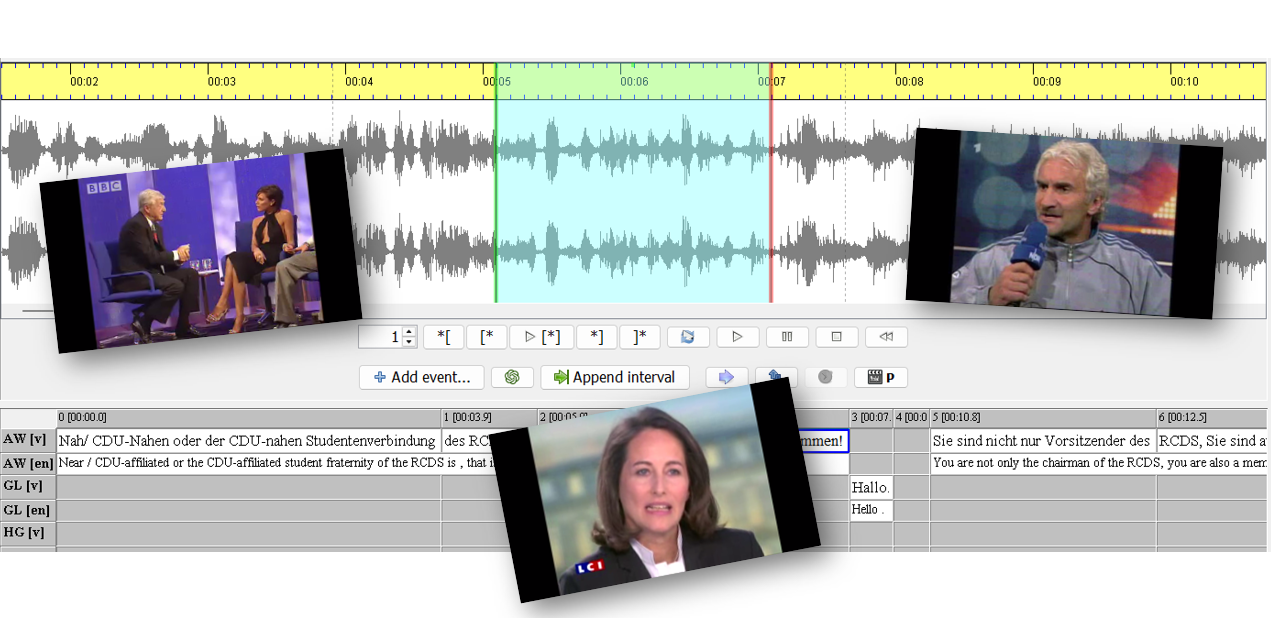1271x618 pixels.
Task: Select the GL [en] tier label
Action: (x=28, y=510)
